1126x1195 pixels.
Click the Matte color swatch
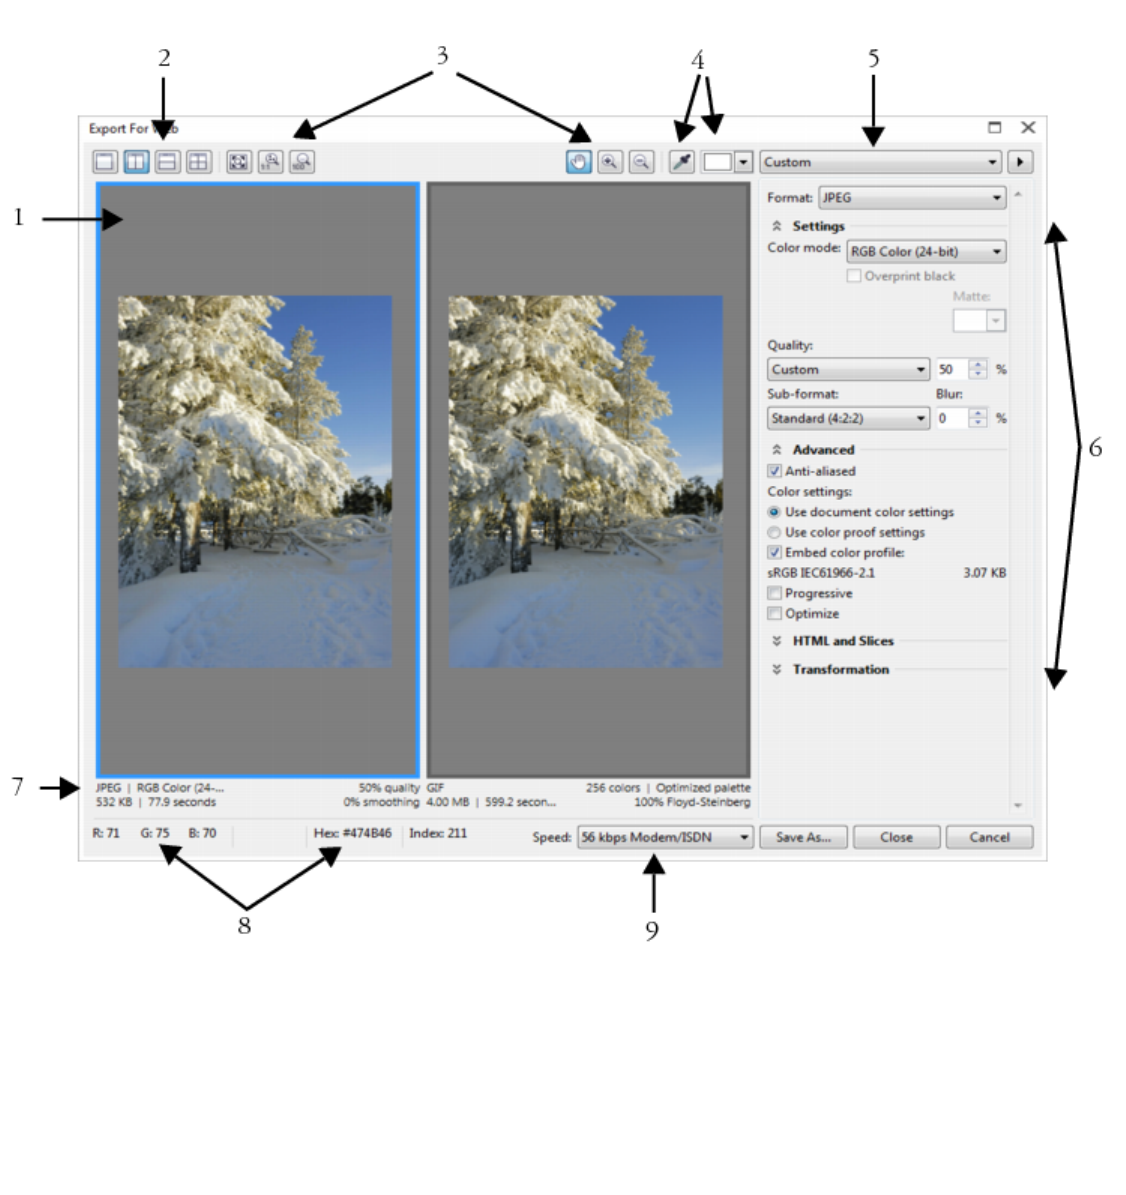[x=970, y=321]
